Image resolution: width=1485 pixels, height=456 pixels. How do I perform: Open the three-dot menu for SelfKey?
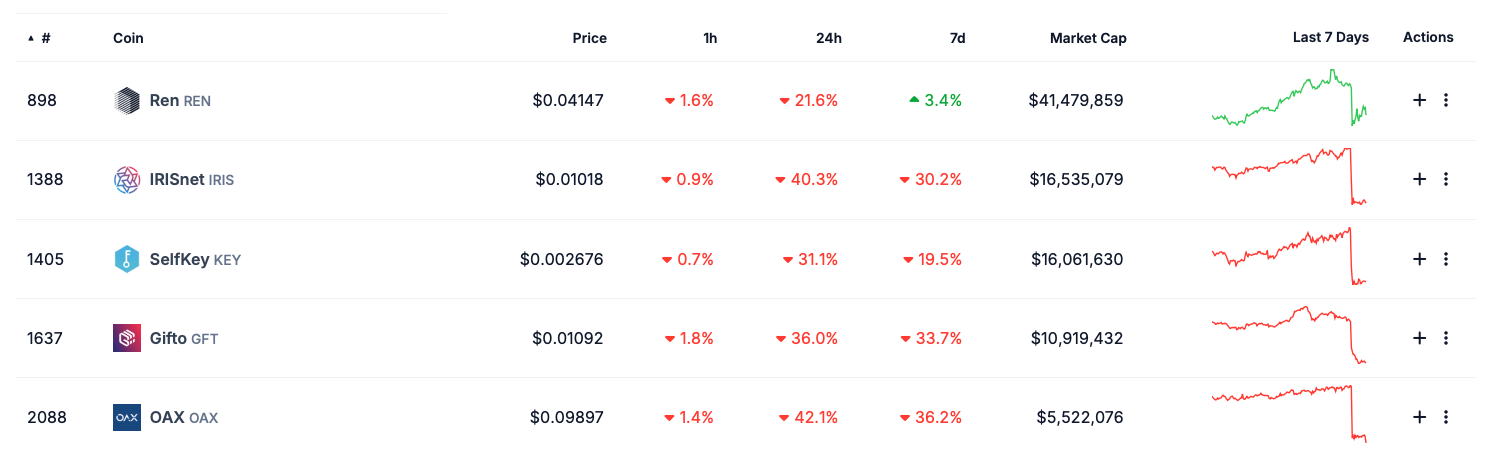1446,259
